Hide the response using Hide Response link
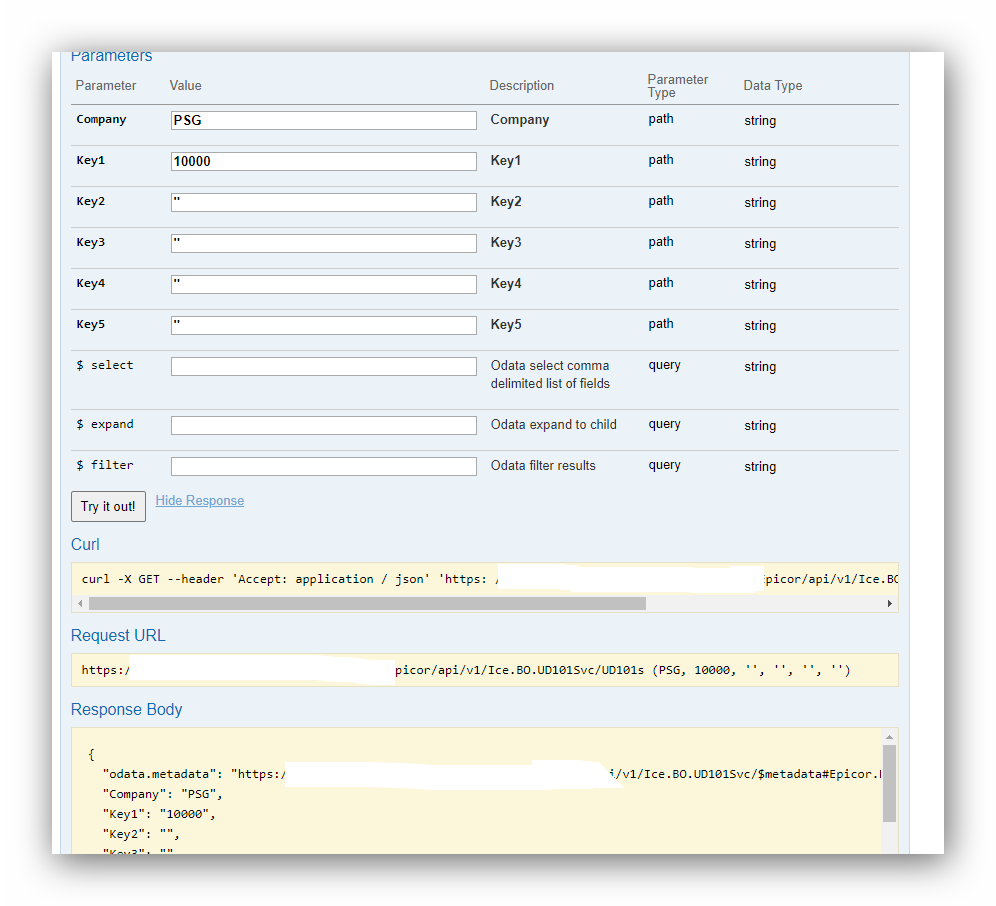This screenshot has height=906, width=996. (199, 500)
